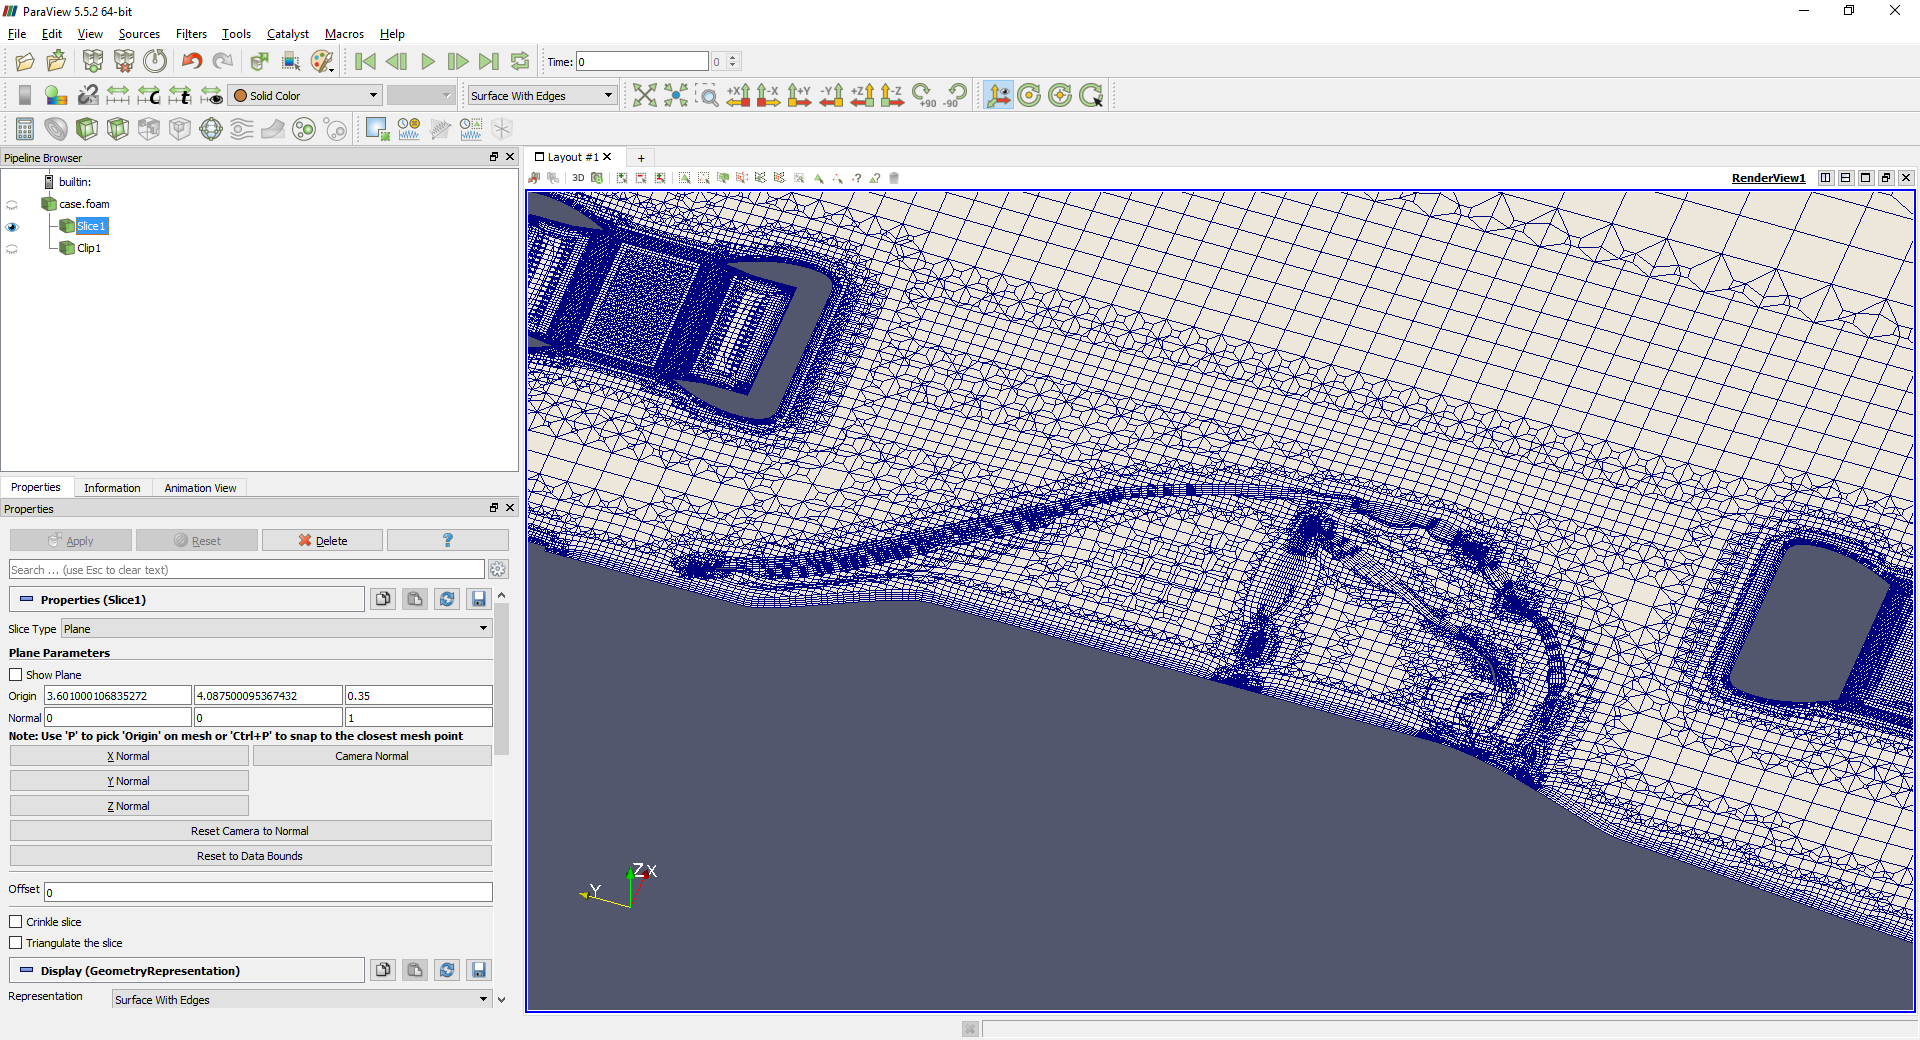Viewport: 1920px width, 1040px height.
Task: Switch to the Information tab
Action: tap(112, 488)
